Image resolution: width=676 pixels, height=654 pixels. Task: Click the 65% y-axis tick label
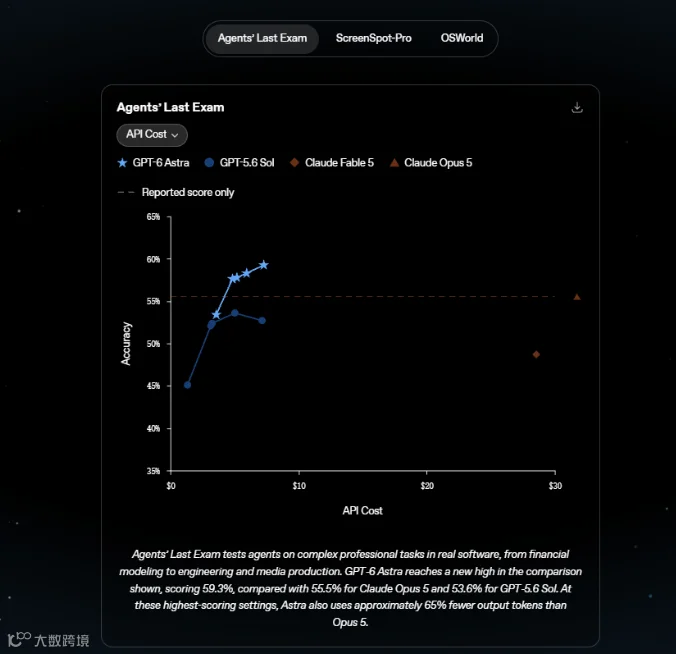tap(153, 216)
